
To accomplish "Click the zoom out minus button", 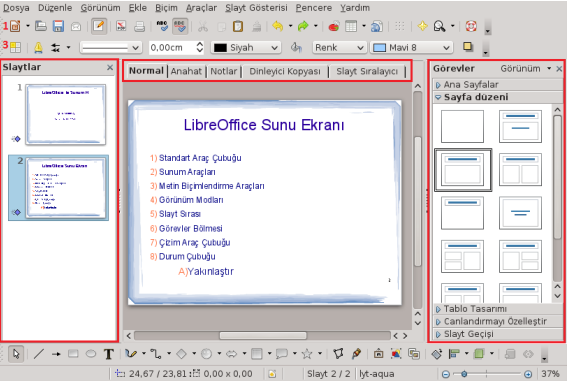I will tap(446, 374).
